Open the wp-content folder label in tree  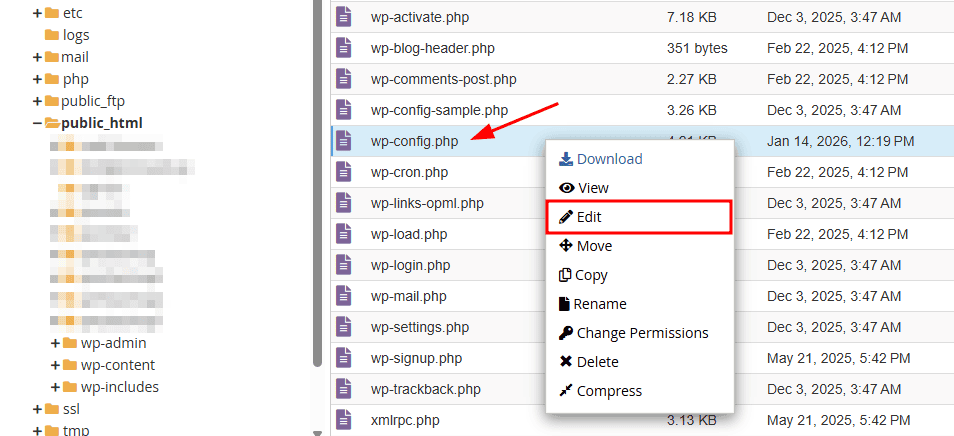pos(117,365)
